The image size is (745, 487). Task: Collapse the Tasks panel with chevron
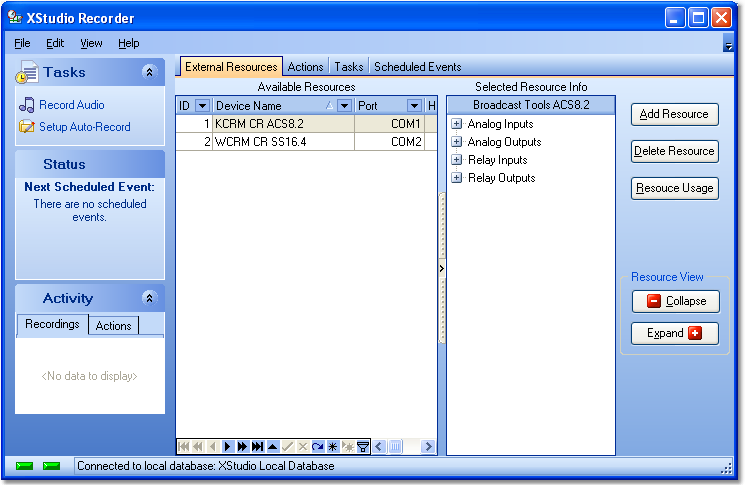[x=149, y=72]
